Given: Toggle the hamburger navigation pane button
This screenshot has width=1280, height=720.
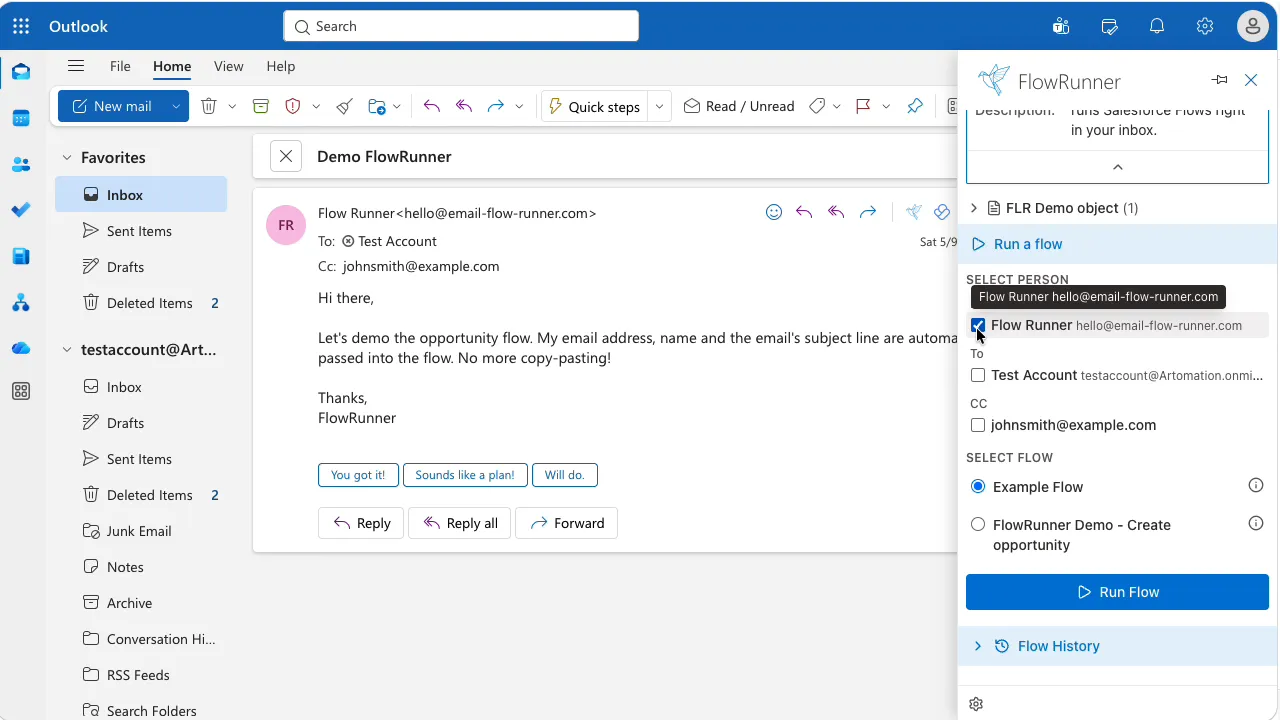Looking at the screenshot, I should [x=76, y=66].
